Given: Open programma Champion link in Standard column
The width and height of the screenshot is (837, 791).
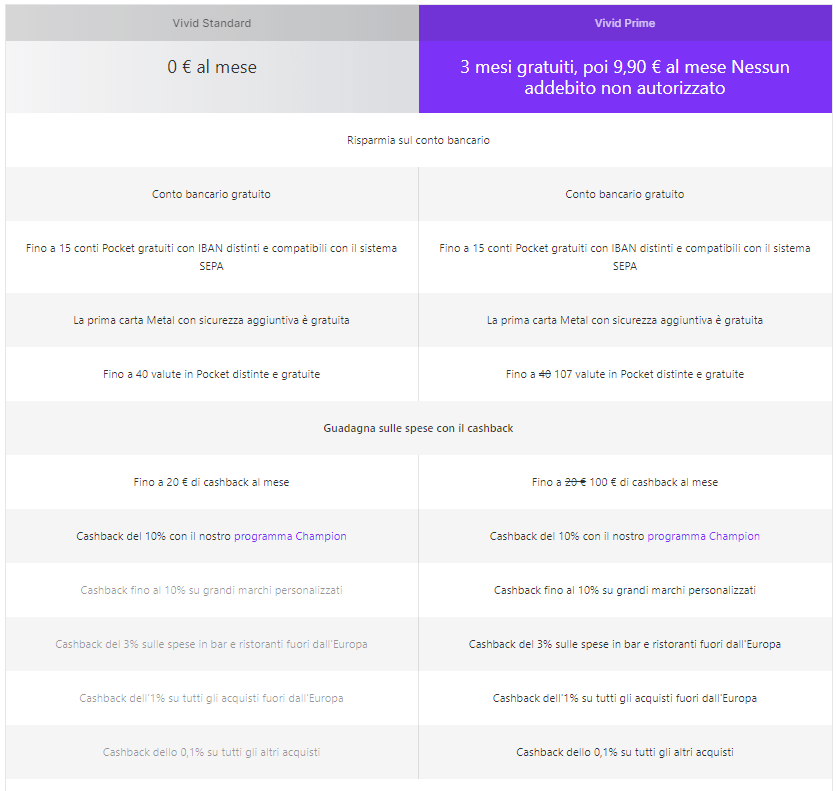Looking at the screenshot, I should pyautogui.click(x=290, y=536).
